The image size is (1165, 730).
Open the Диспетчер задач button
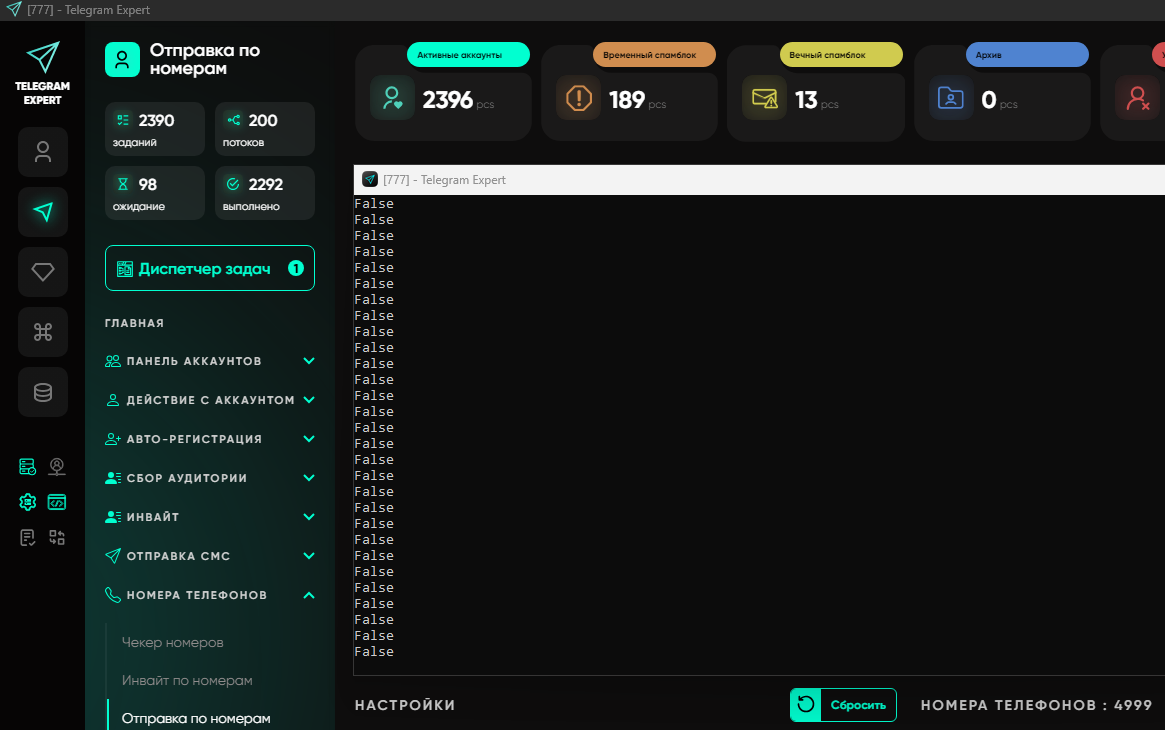tap(209, 268)
